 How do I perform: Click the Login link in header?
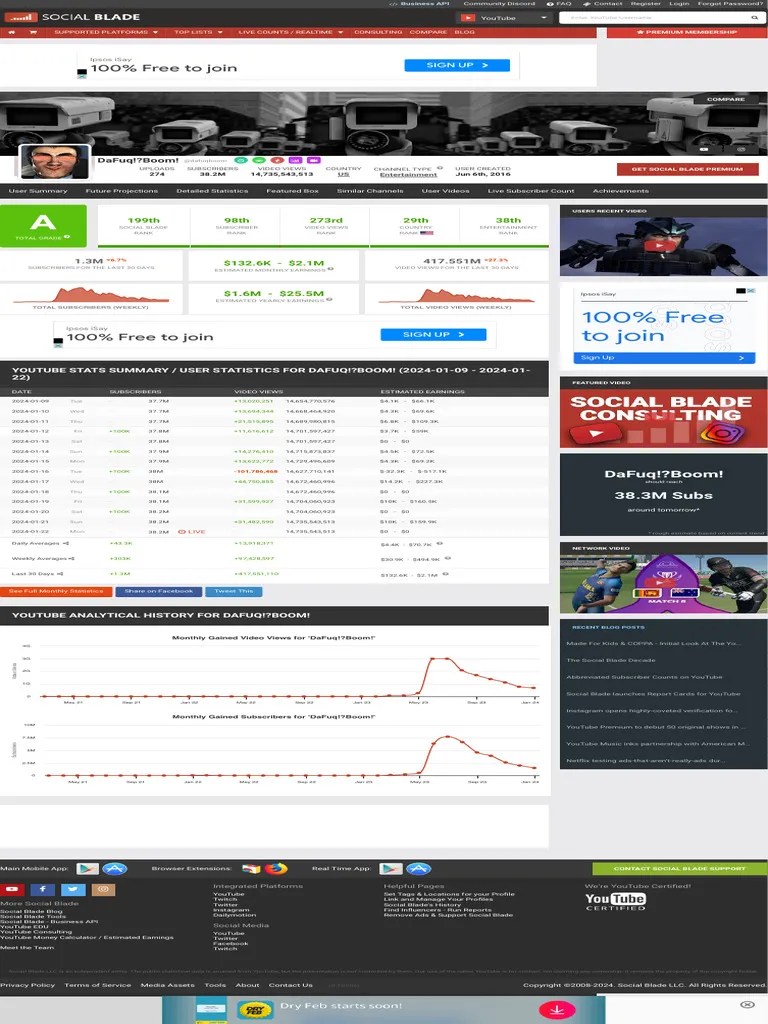pyautogui.click(x=679, y=4)
